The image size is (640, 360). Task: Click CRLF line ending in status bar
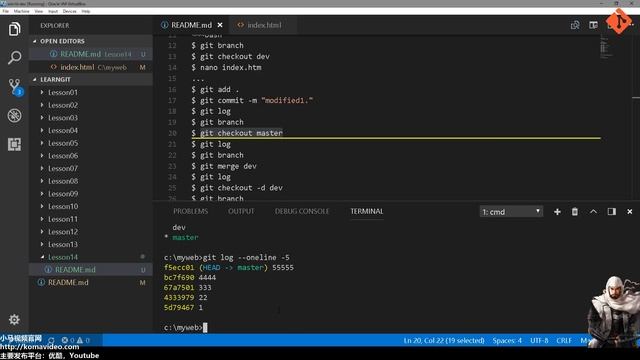[x=564, y=340]
